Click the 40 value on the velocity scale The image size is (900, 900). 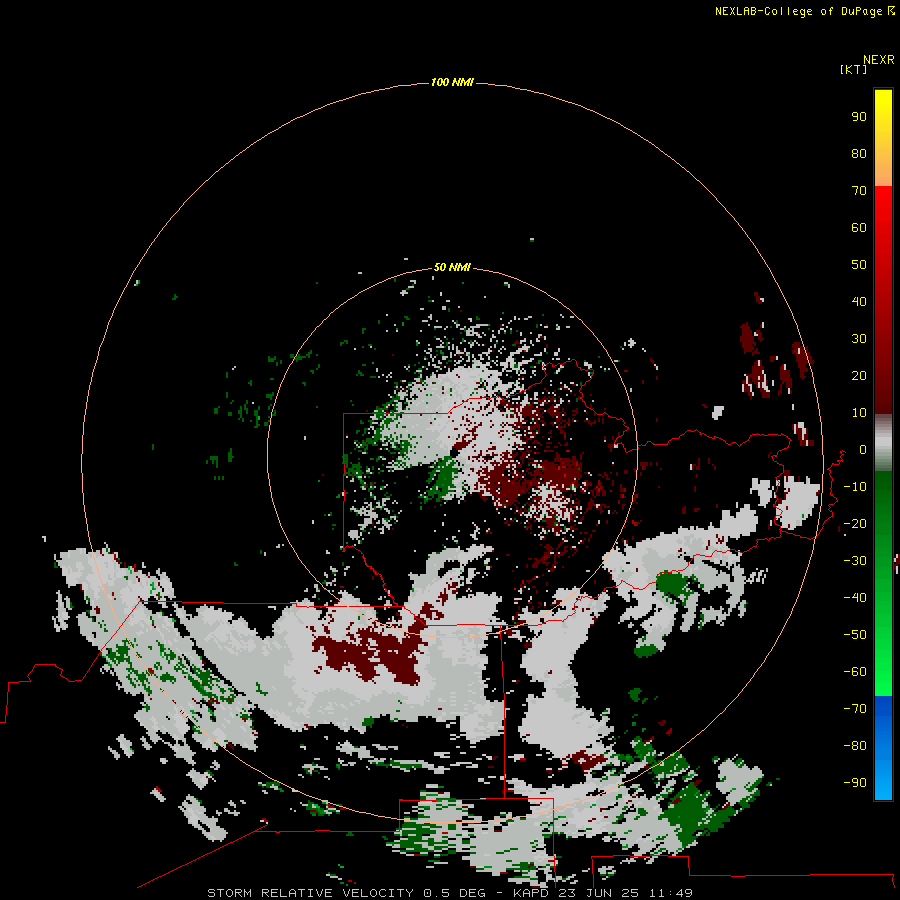coord(859,302)
